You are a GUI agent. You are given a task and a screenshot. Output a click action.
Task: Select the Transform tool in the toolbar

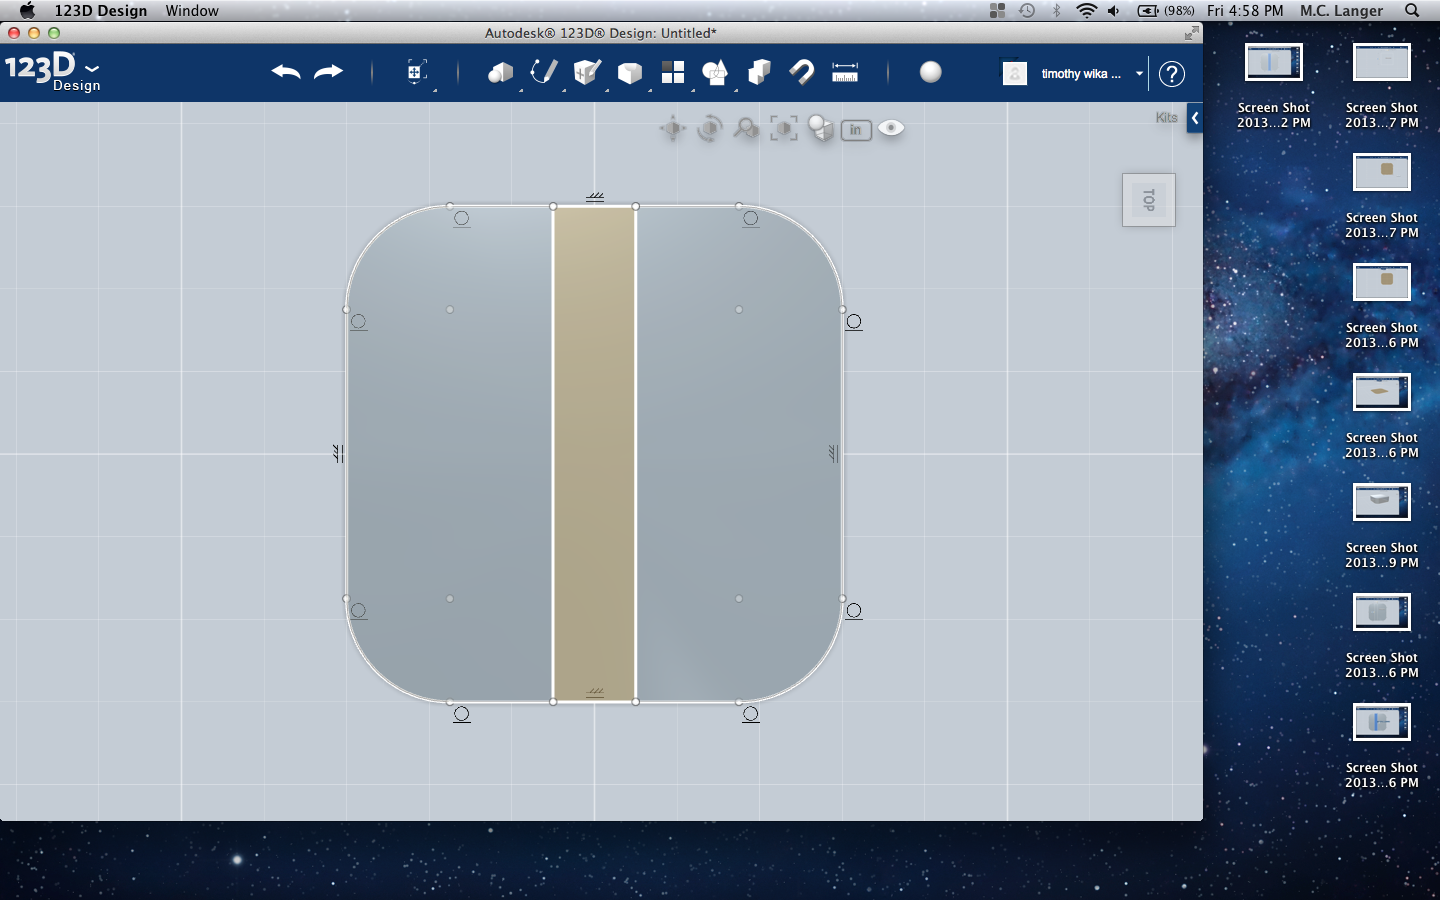click(417, 71)
